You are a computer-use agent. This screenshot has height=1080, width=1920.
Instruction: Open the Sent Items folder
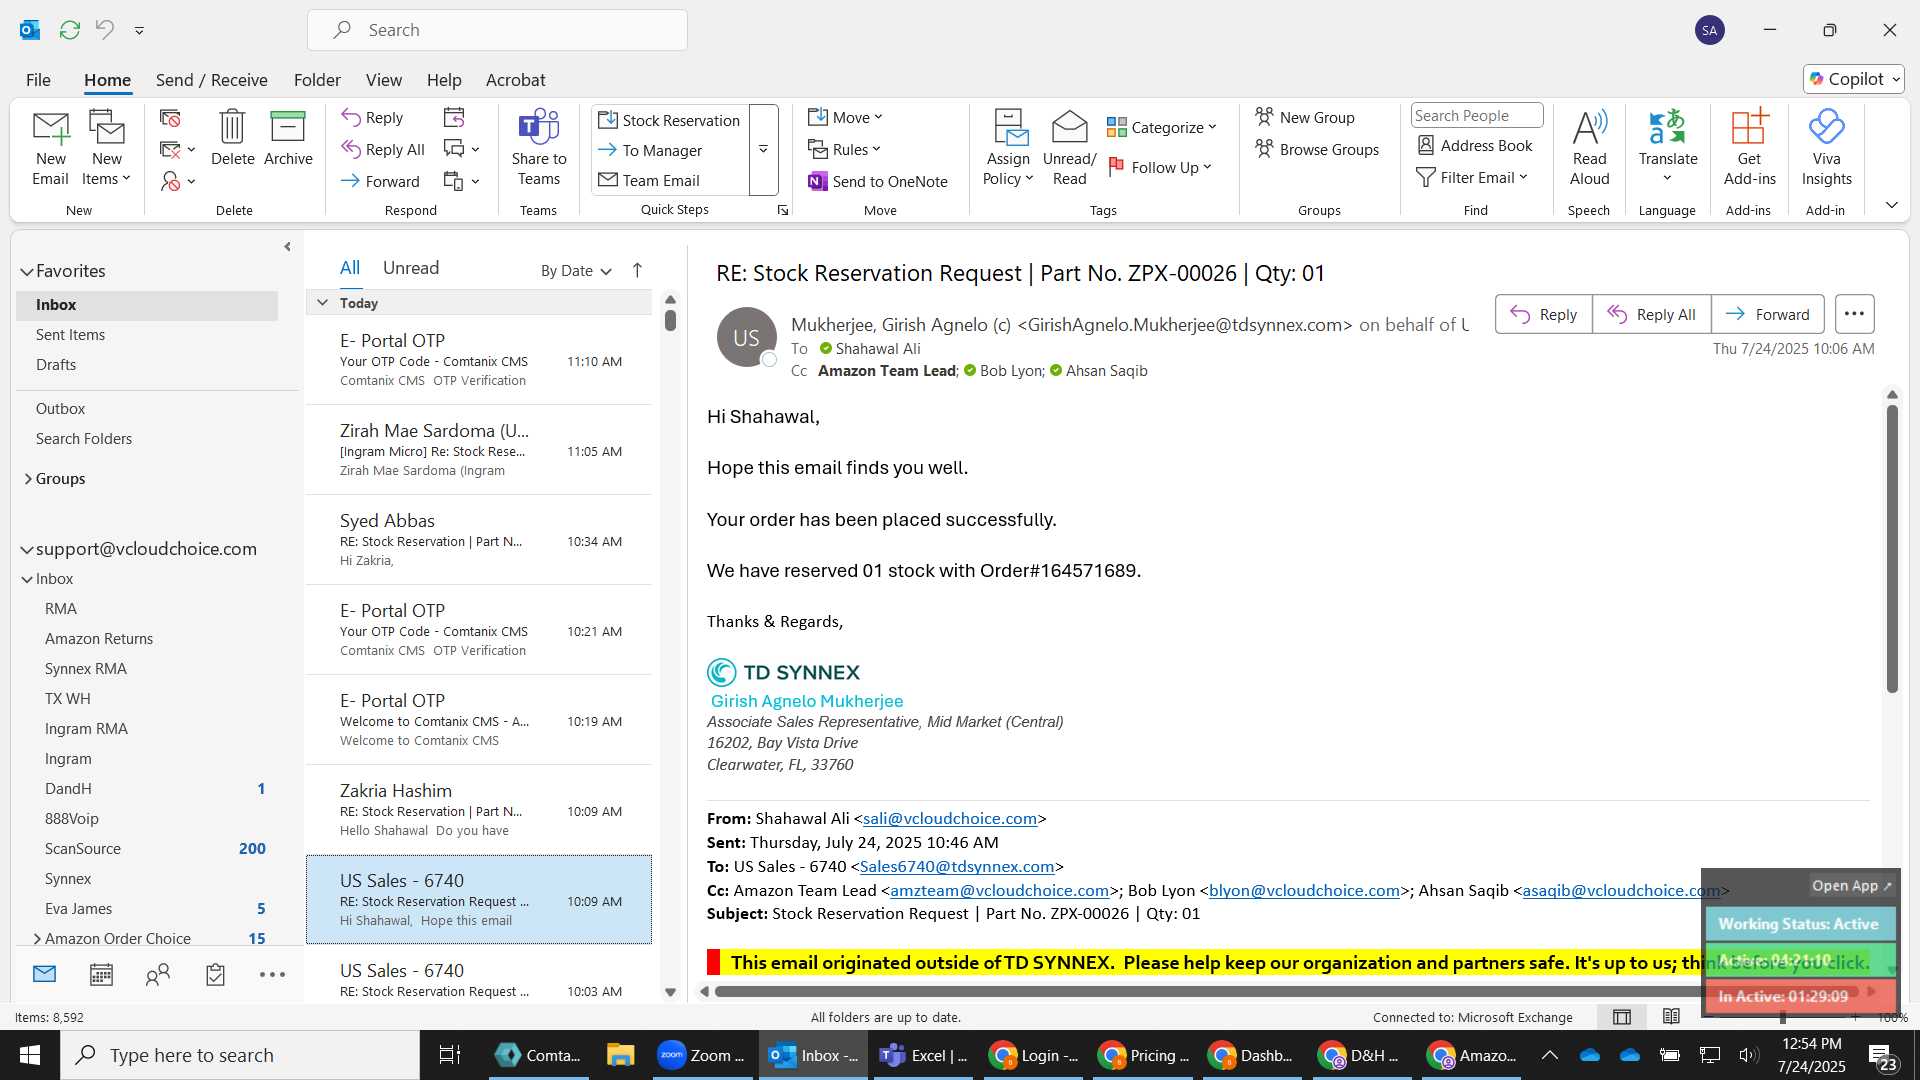pyautogui.click(x=70, y=335)
